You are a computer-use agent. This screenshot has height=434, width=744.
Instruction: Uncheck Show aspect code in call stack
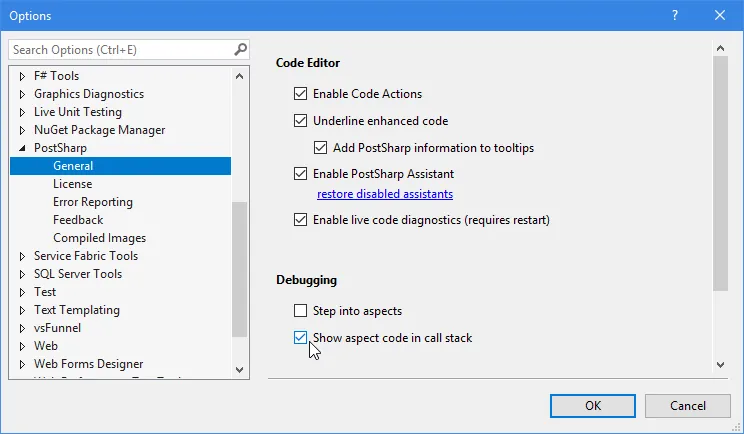pos(300,338)
